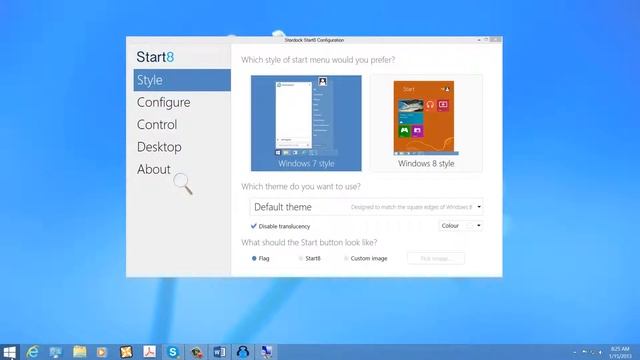Select the Style section
Image resolution: width=640 pixels, height=360 pixels.
coord(182,80)
